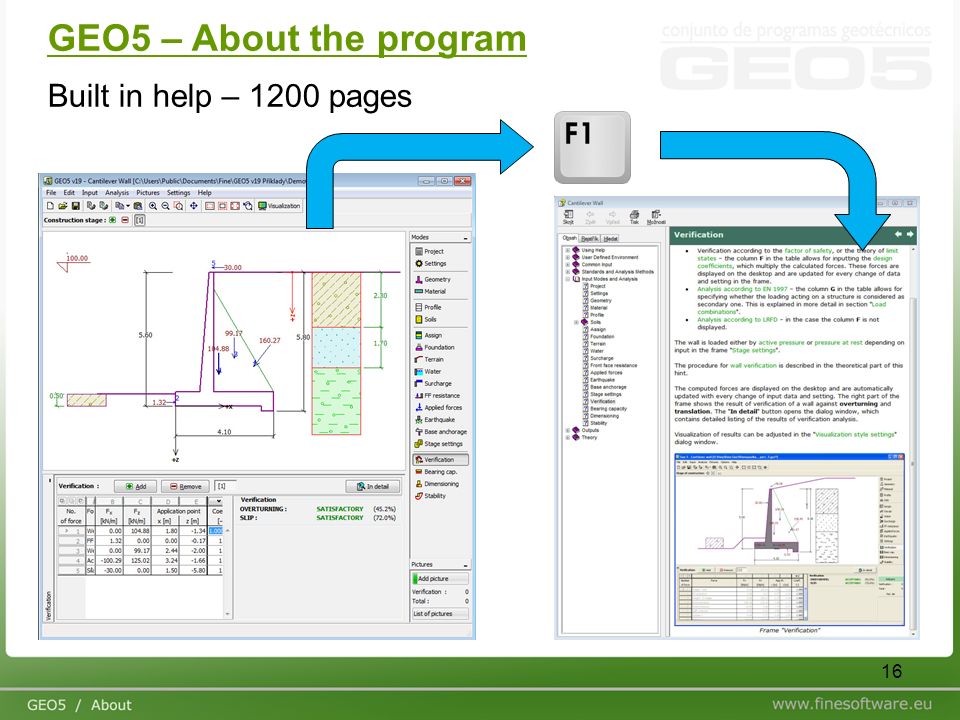Click the Add verification button

(135, 487)
